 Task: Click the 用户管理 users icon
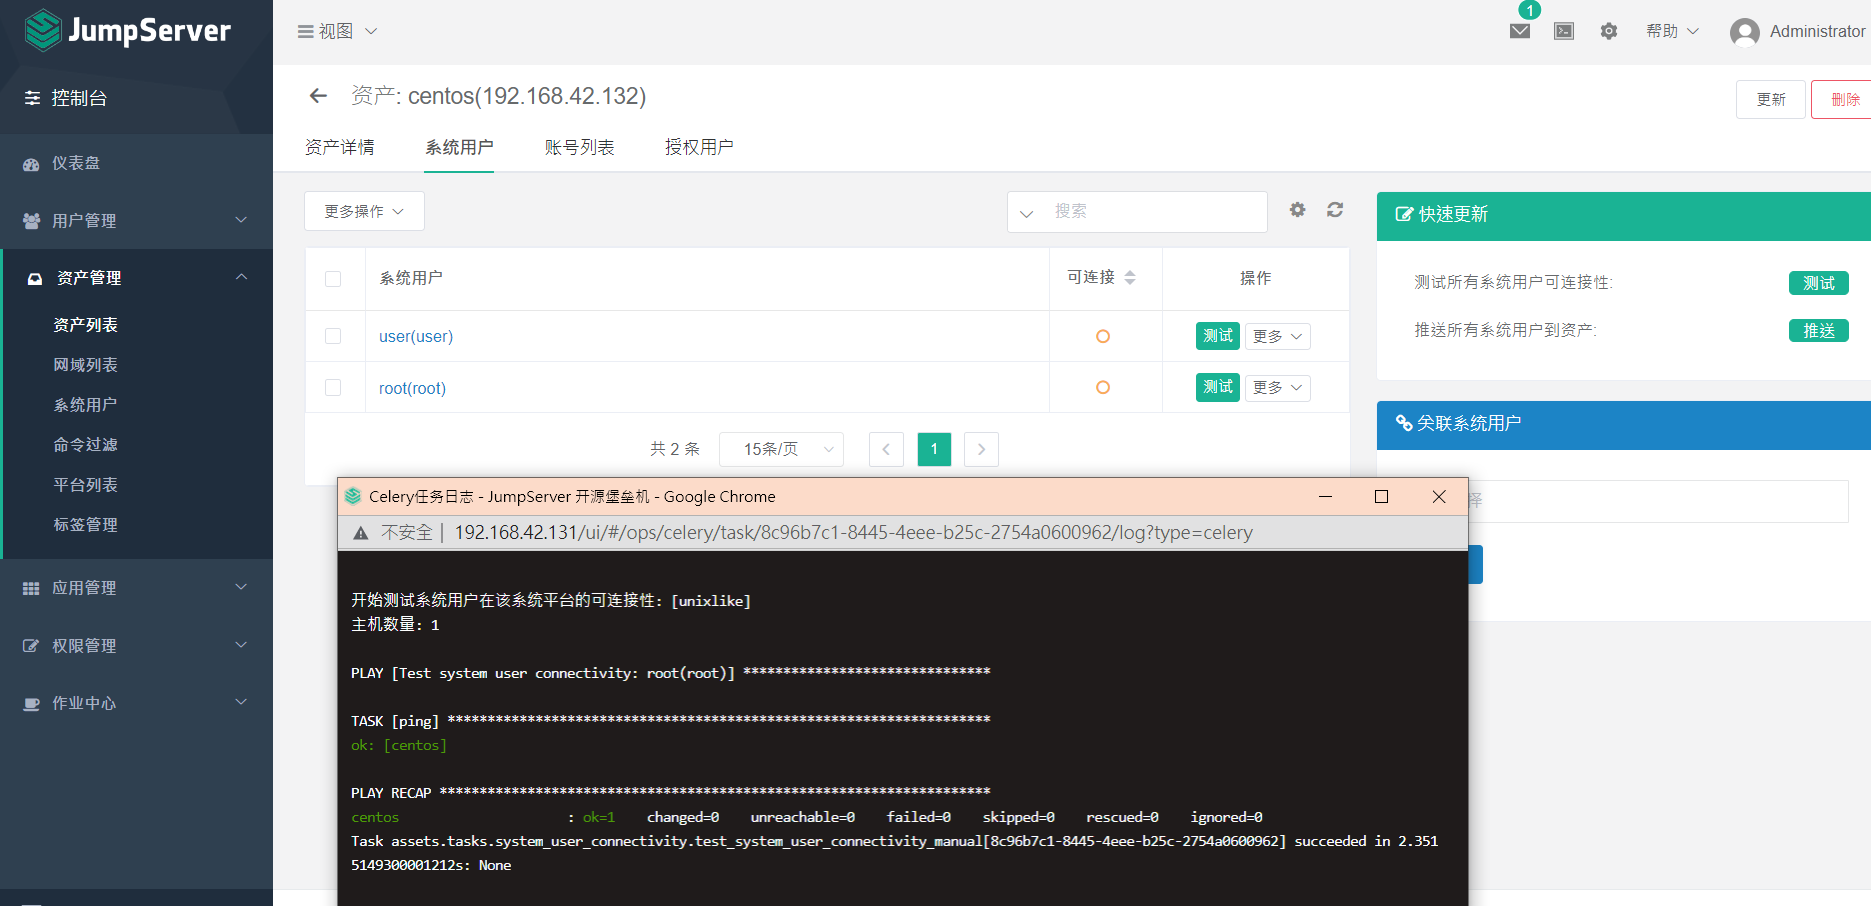pyautogui.click(x=31, y=221)
